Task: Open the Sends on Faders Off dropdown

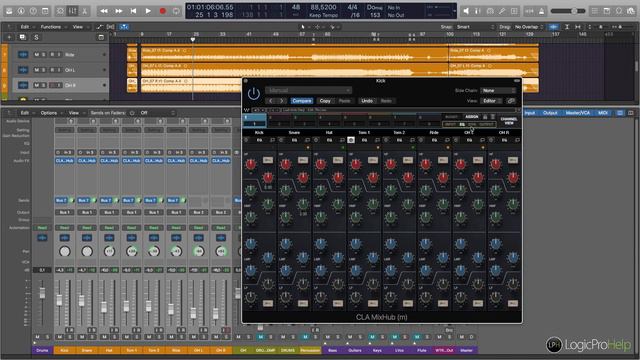Action: pos(157,113)
